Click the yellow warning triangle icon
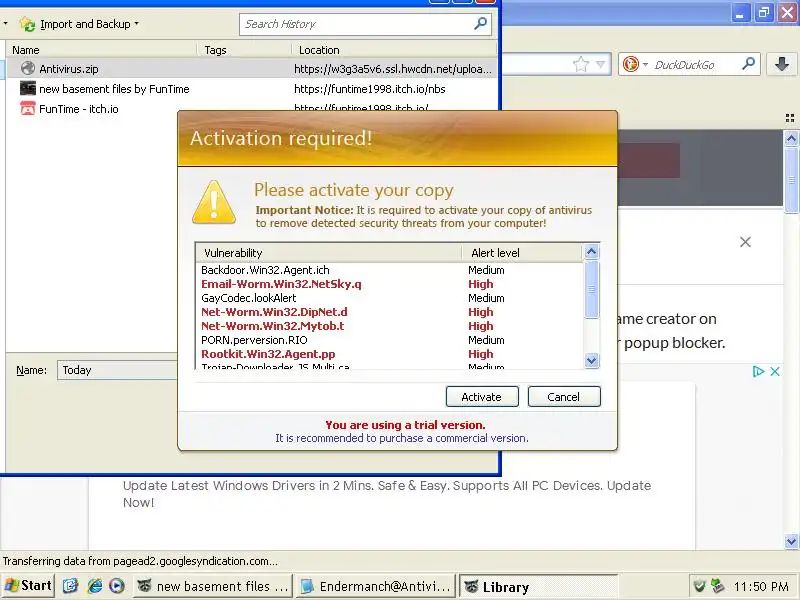 [214, 203]
